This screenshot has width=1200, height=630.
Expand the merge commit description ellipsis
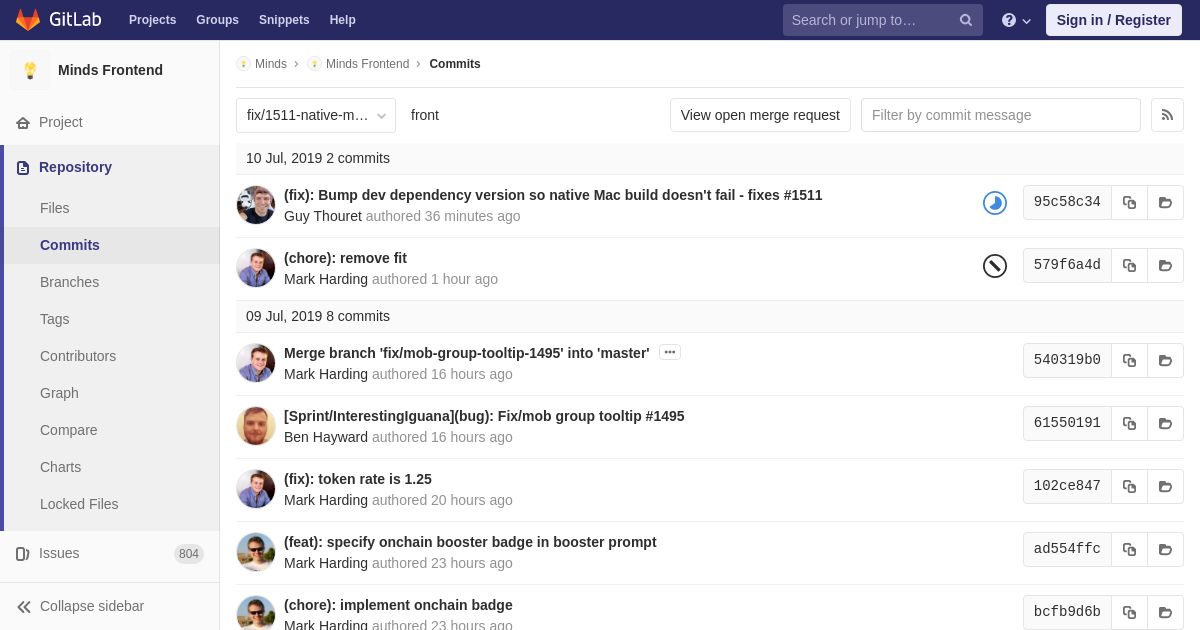tap(670, 352)
